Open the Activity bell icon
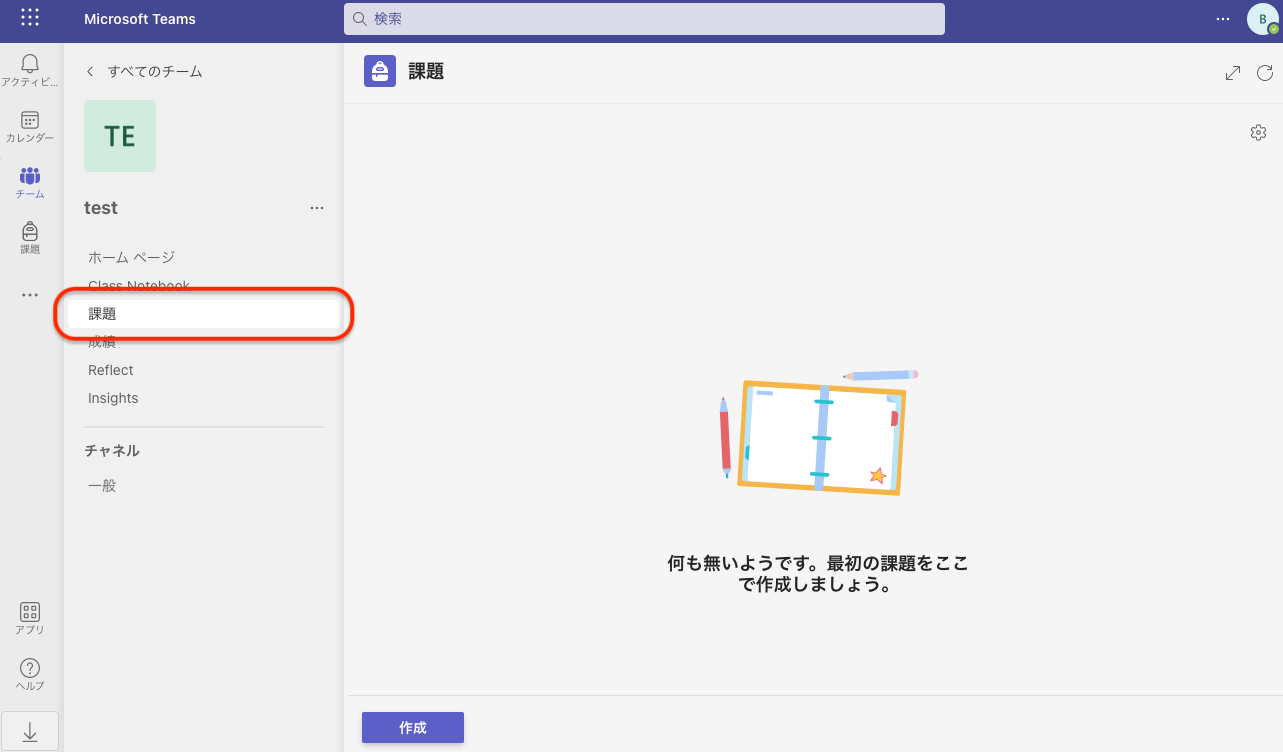The height and width of the screenshot is (752, 1283). pos(30,70)
